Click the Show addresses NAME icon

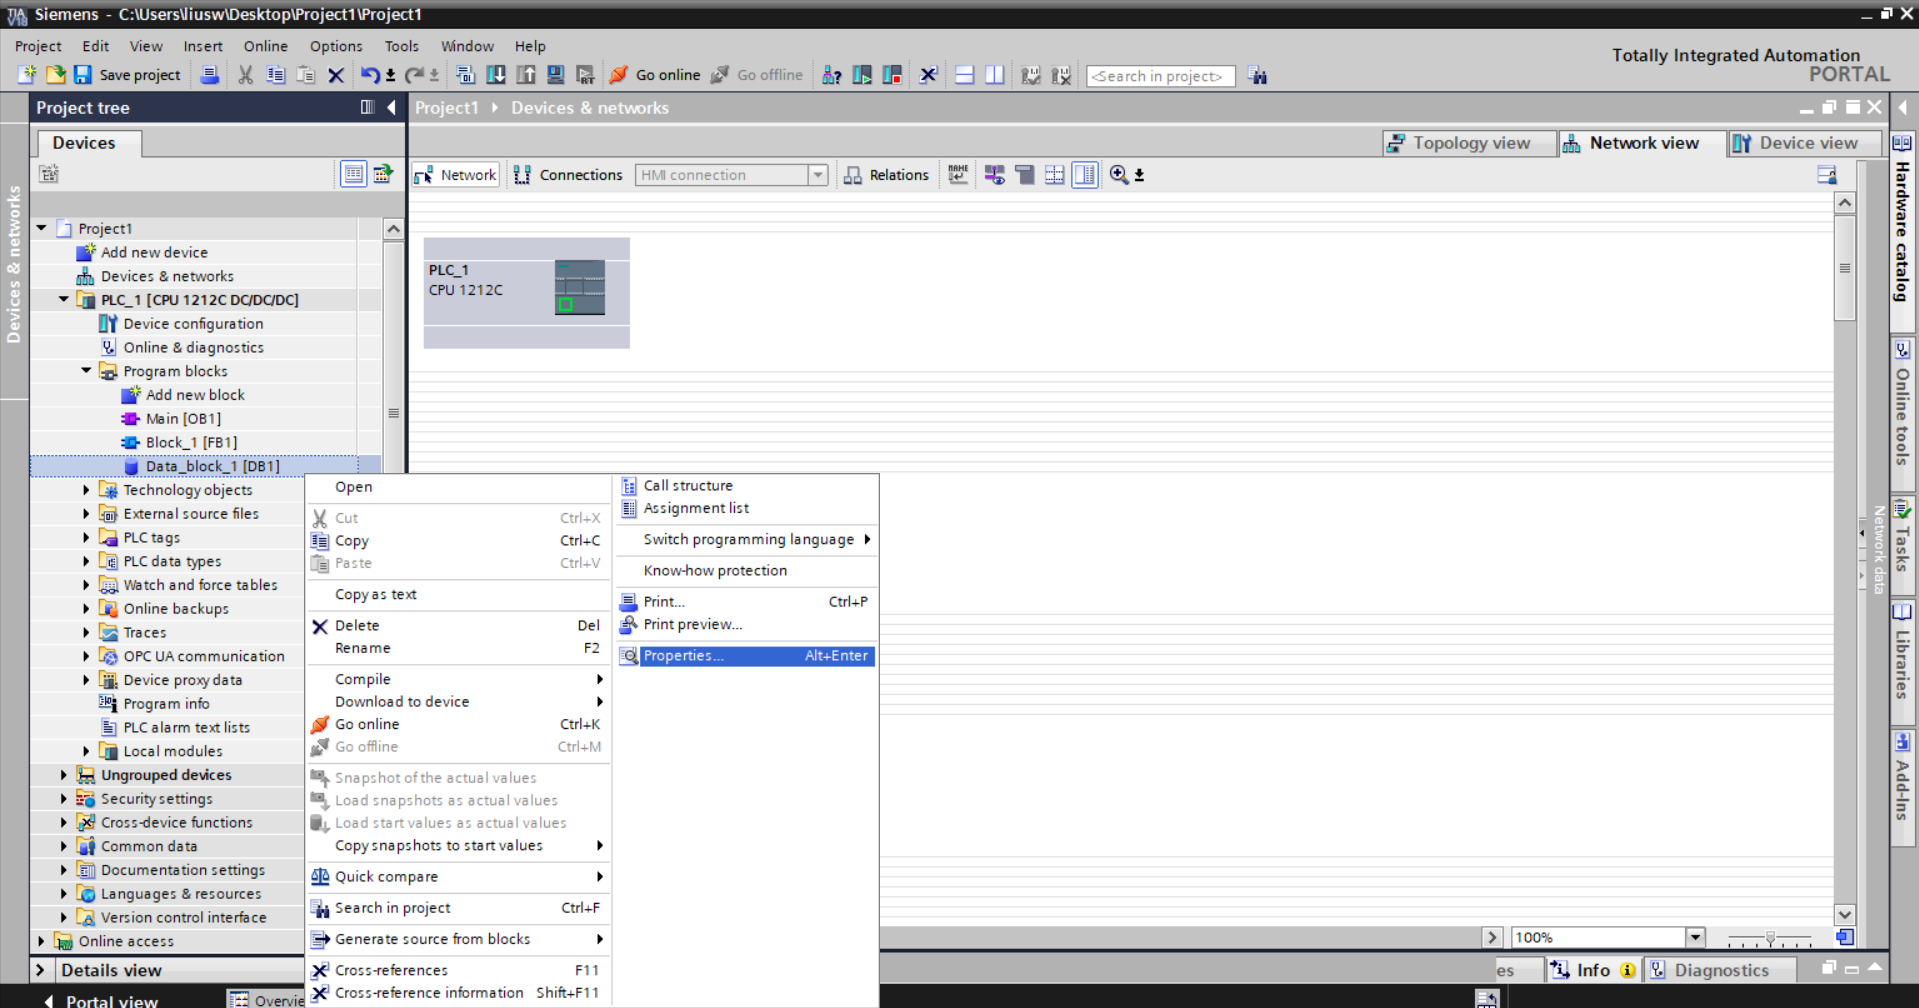coord(958,175)
